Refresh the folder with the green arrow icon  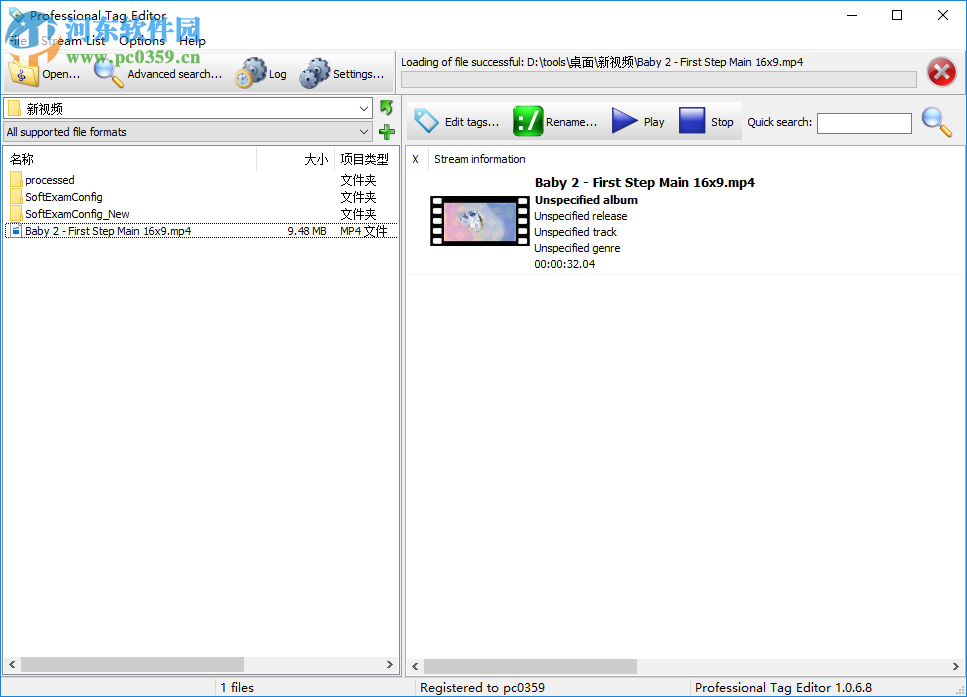click(387, 107)
